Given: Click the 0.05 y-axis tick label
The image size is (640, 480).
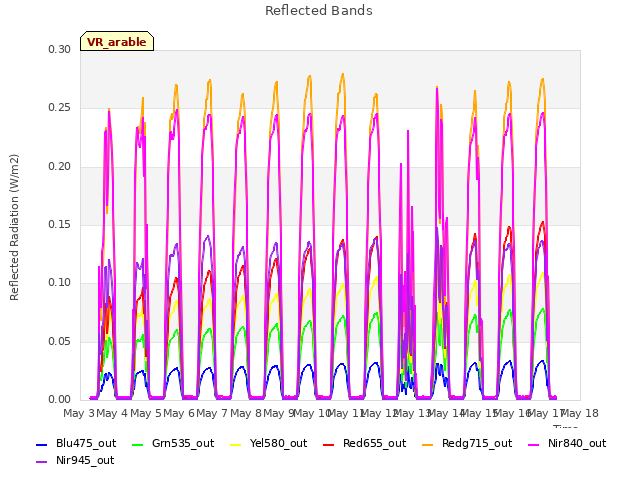Looking at the screenshot, I should click(60, 341).
